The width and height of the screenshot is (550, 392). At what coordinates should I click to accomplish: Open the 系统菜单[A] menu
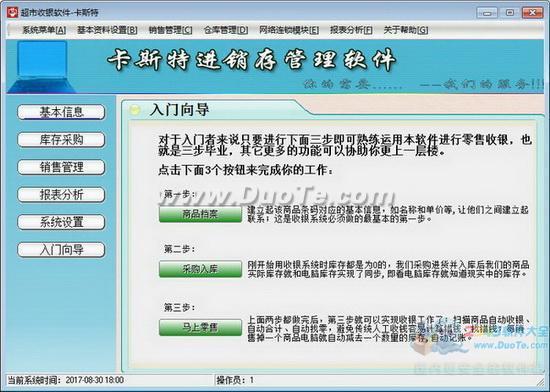point(44,30)
